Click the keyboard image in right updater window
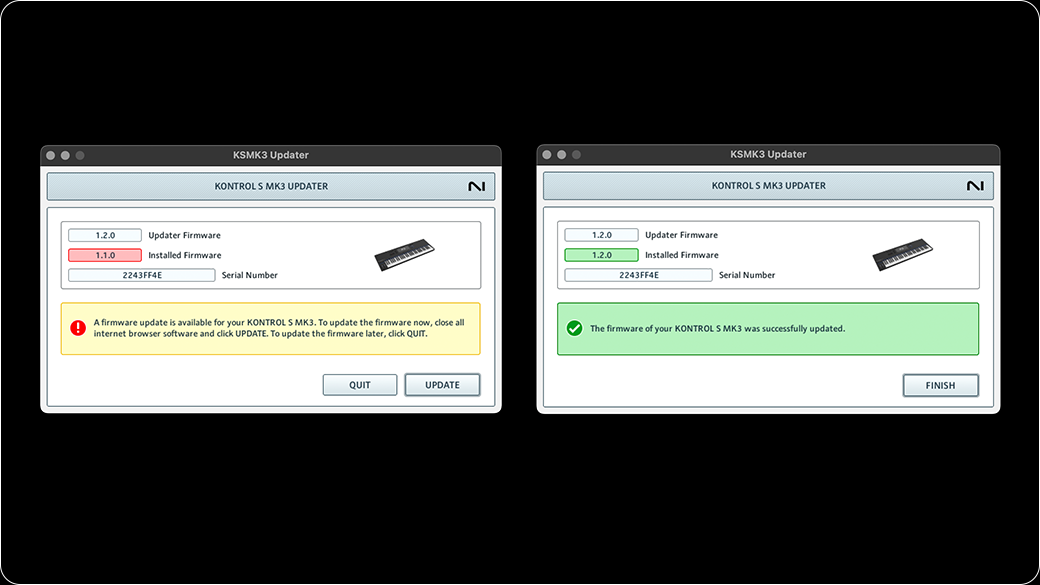 click(902, 254)
